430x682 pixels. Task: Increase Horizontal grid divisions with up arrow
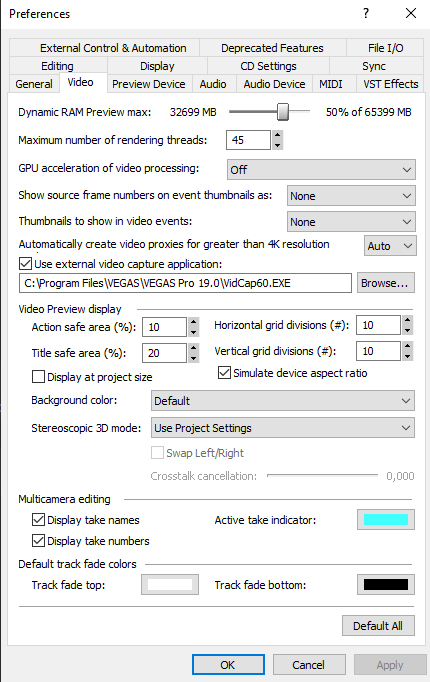407,321
